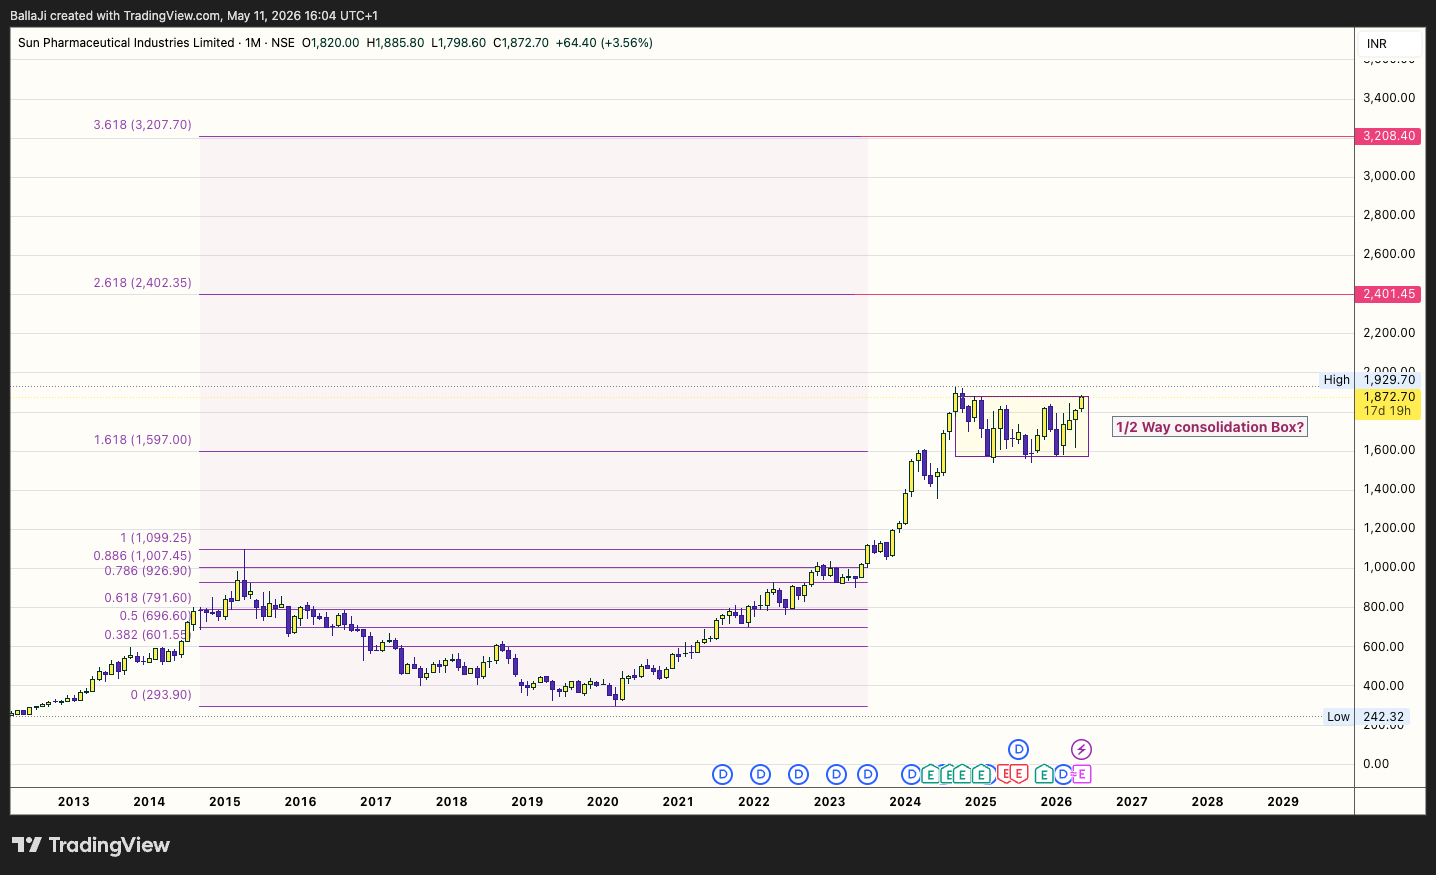1436x875 pixels.
Task: Select the leftmost dividend D marker
Action: pyautogui.click(x=723, y=774)
